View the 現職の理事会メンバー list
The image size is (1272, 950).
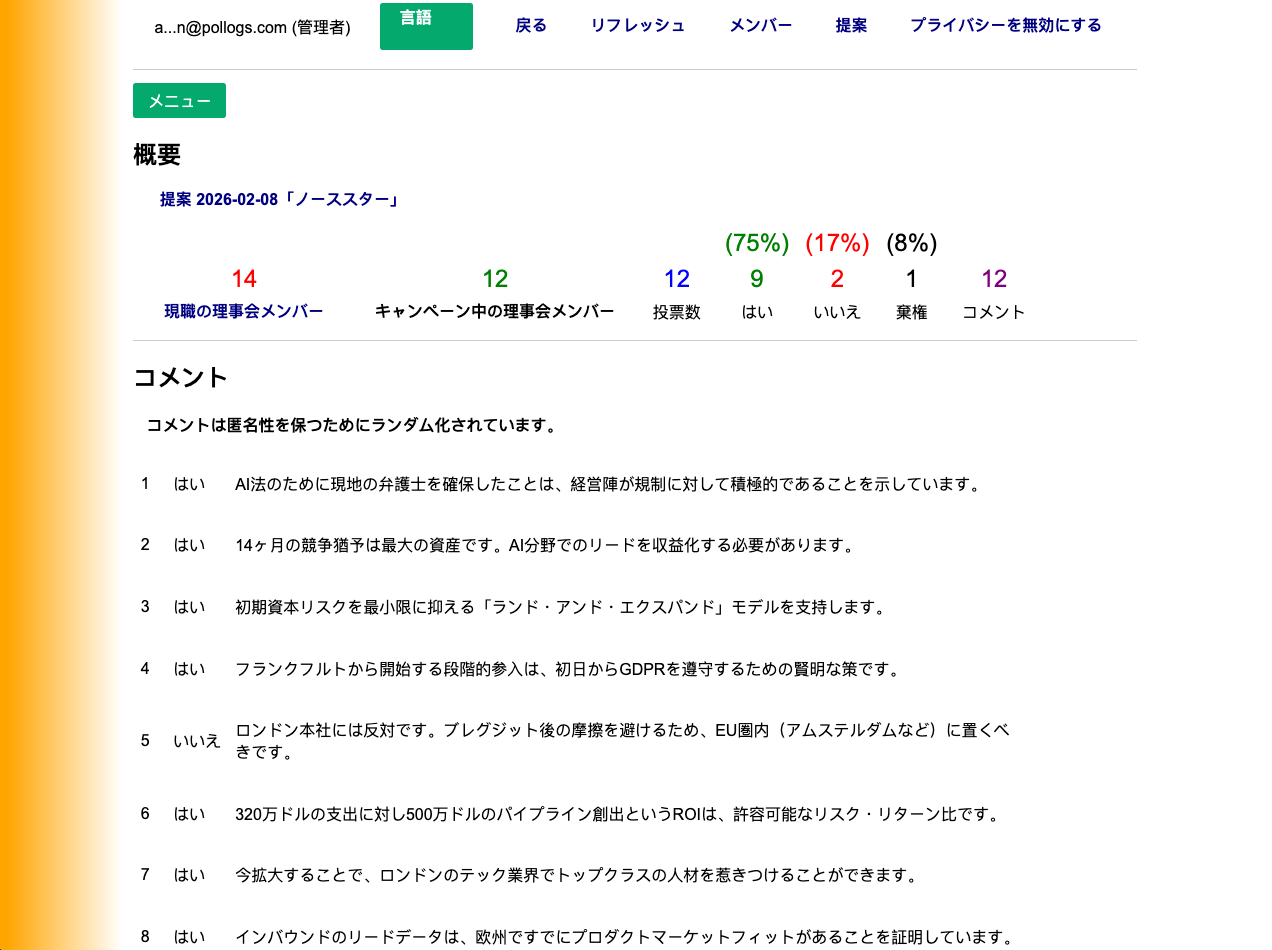point(243,311)
